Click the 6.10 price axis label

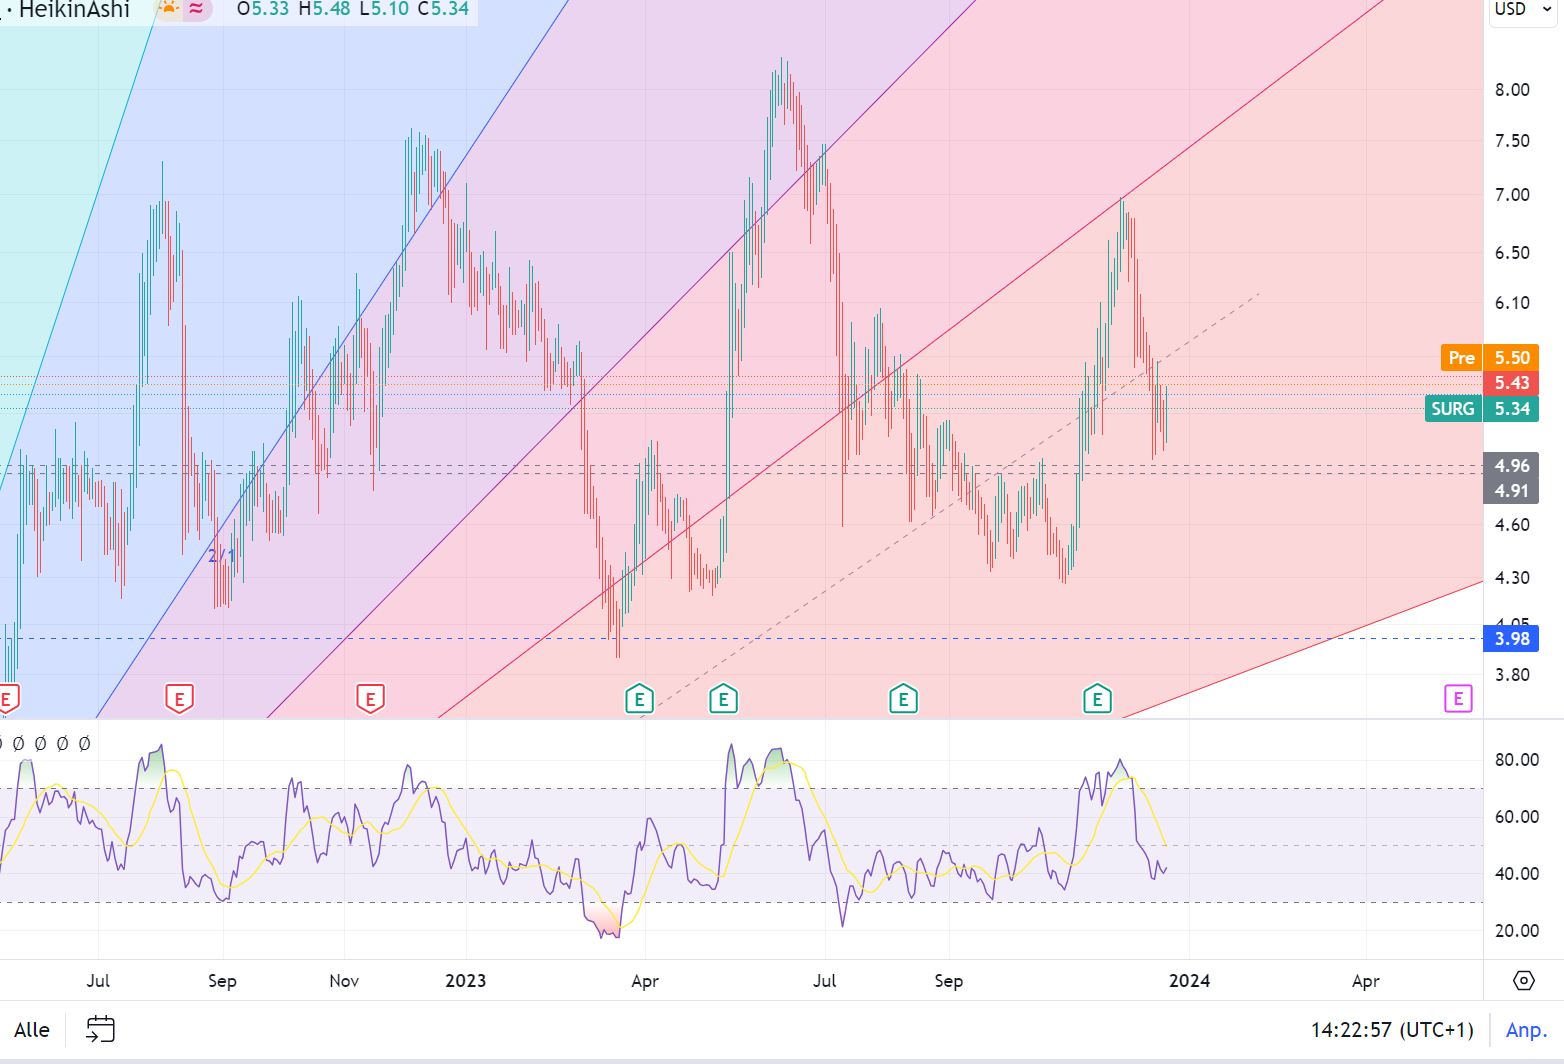click(1511, 302)
